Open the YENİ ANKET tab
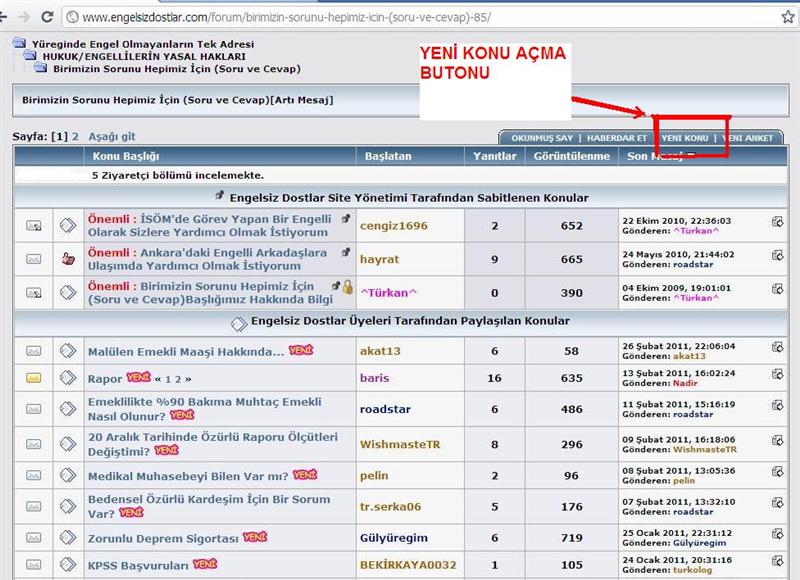This screenshot has width=800, height=580. 750,137
